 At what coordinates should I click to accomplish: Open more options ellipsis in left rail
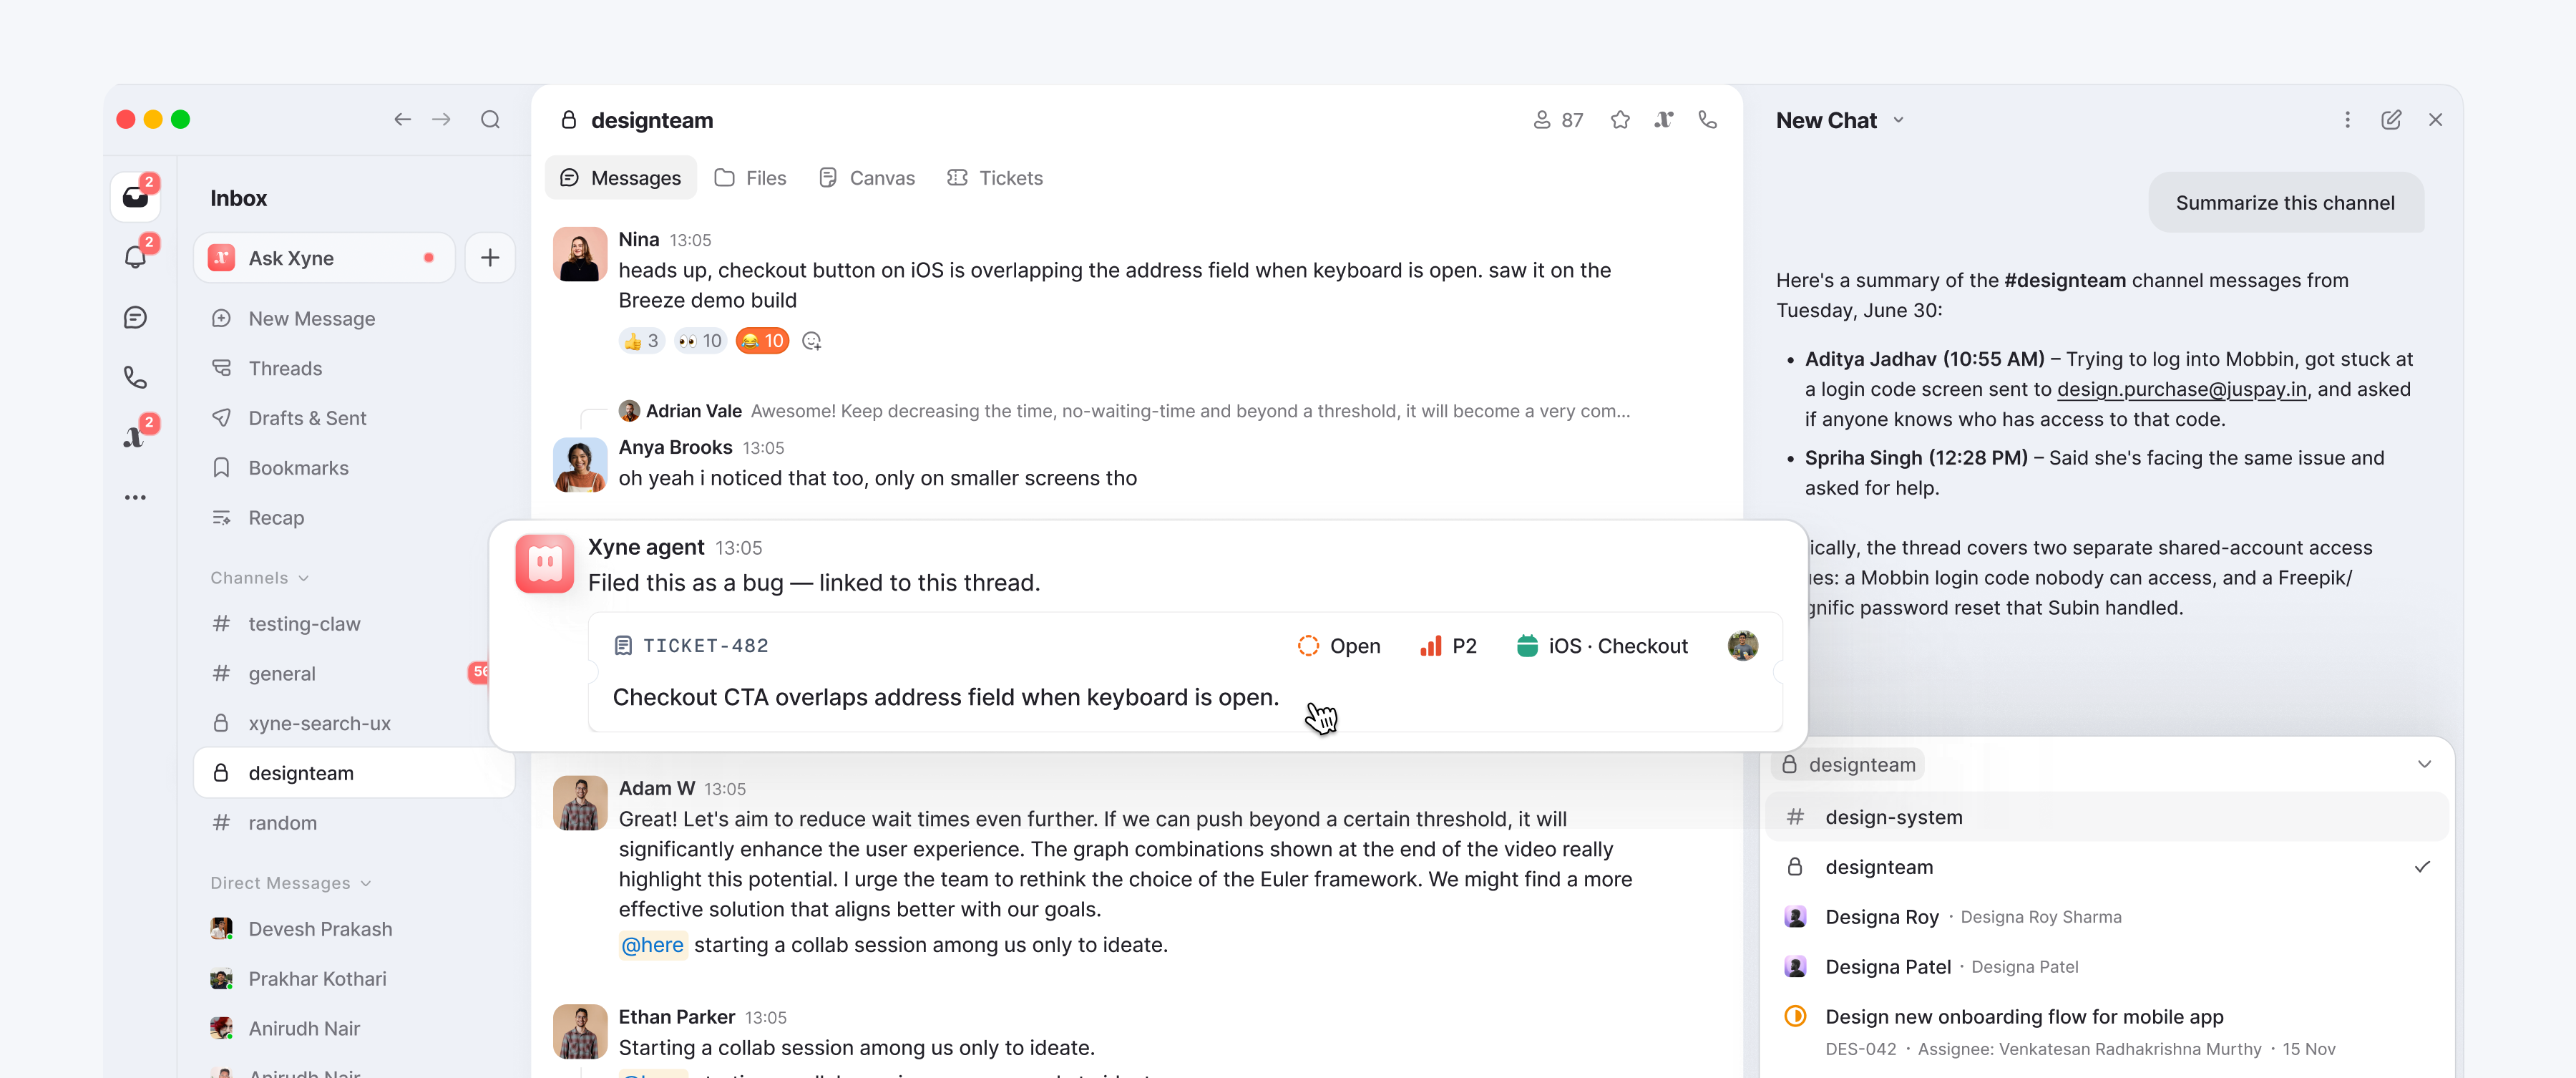135,497
